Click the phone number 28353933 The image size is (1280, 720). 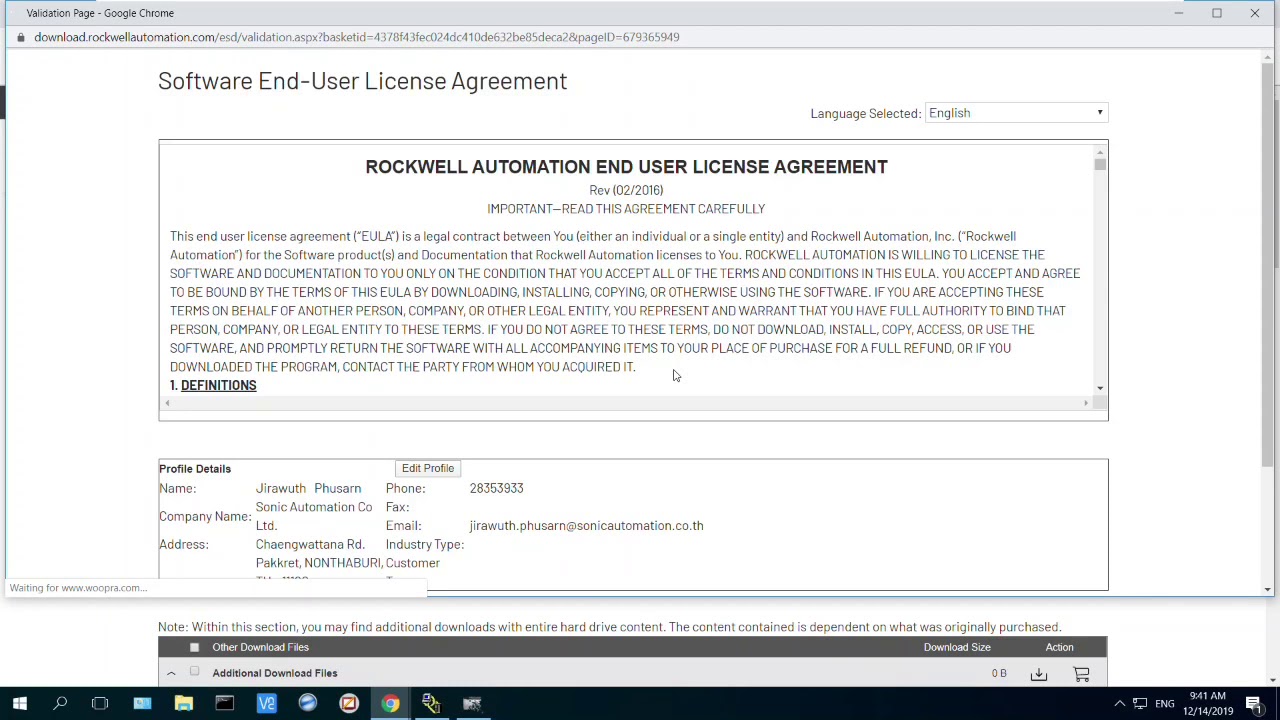pos(496,488)
